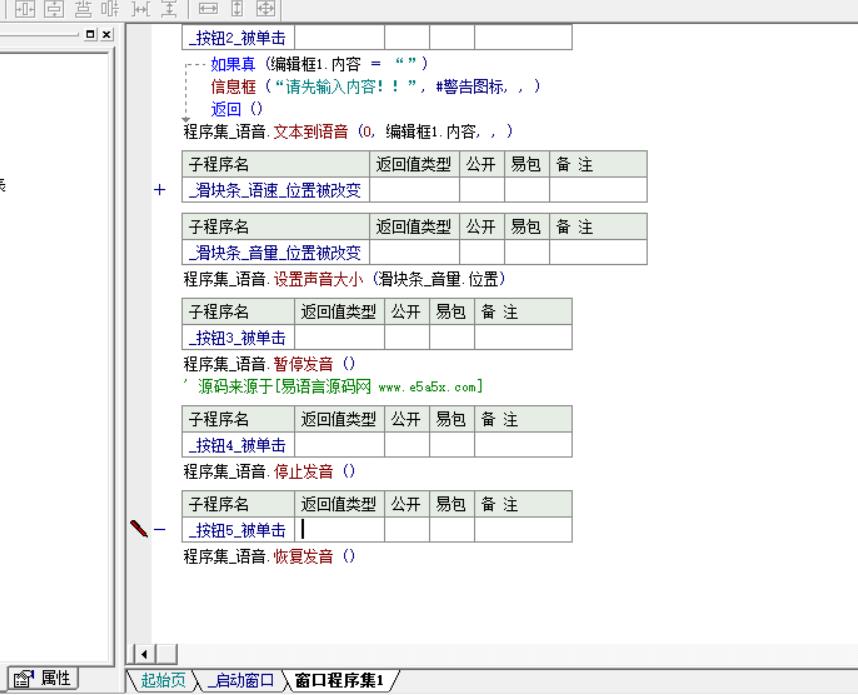
Task: Click the 如果真 keyword
Action: coord(233,64)
